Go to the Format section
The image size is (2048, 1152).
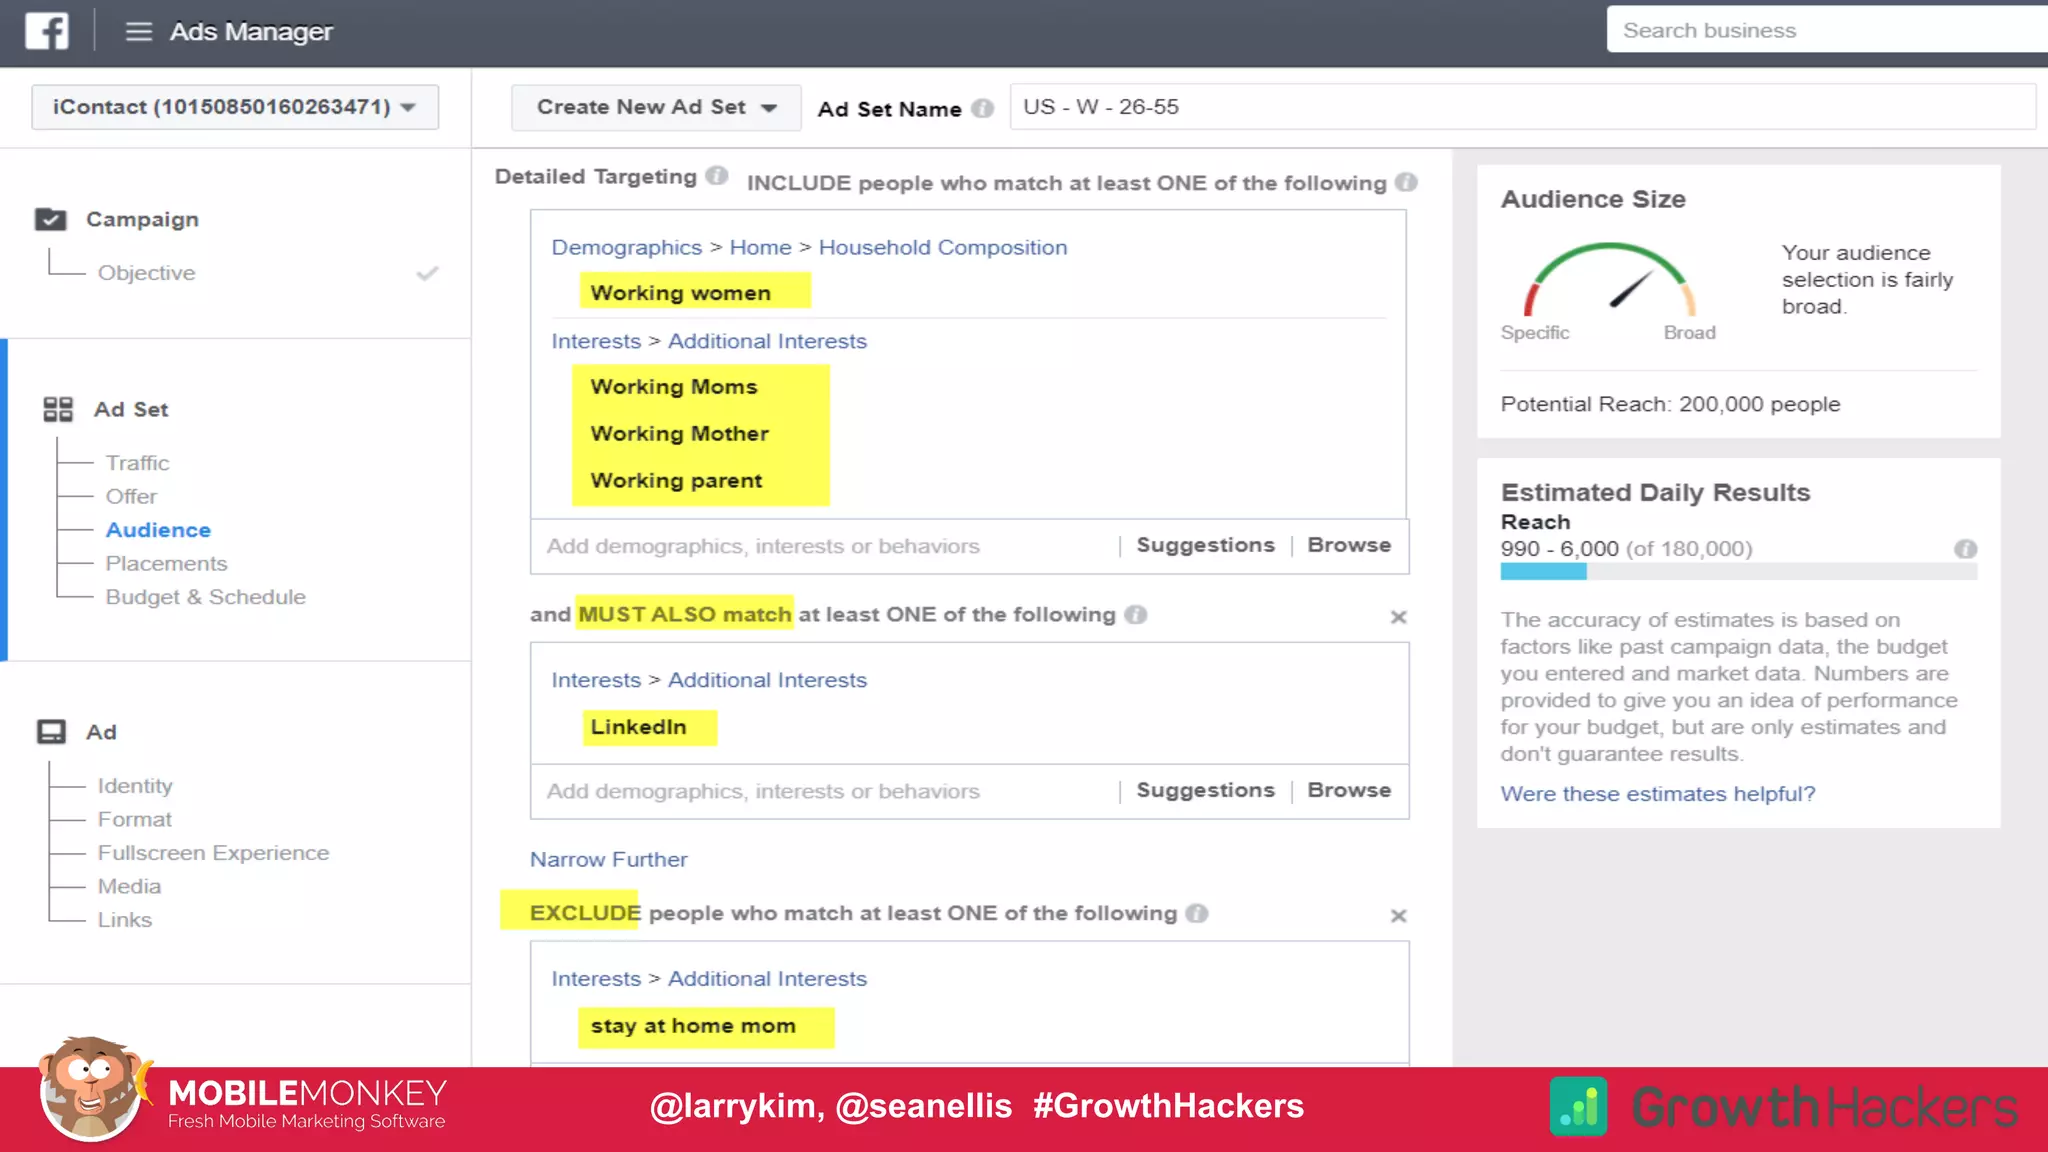134,819
